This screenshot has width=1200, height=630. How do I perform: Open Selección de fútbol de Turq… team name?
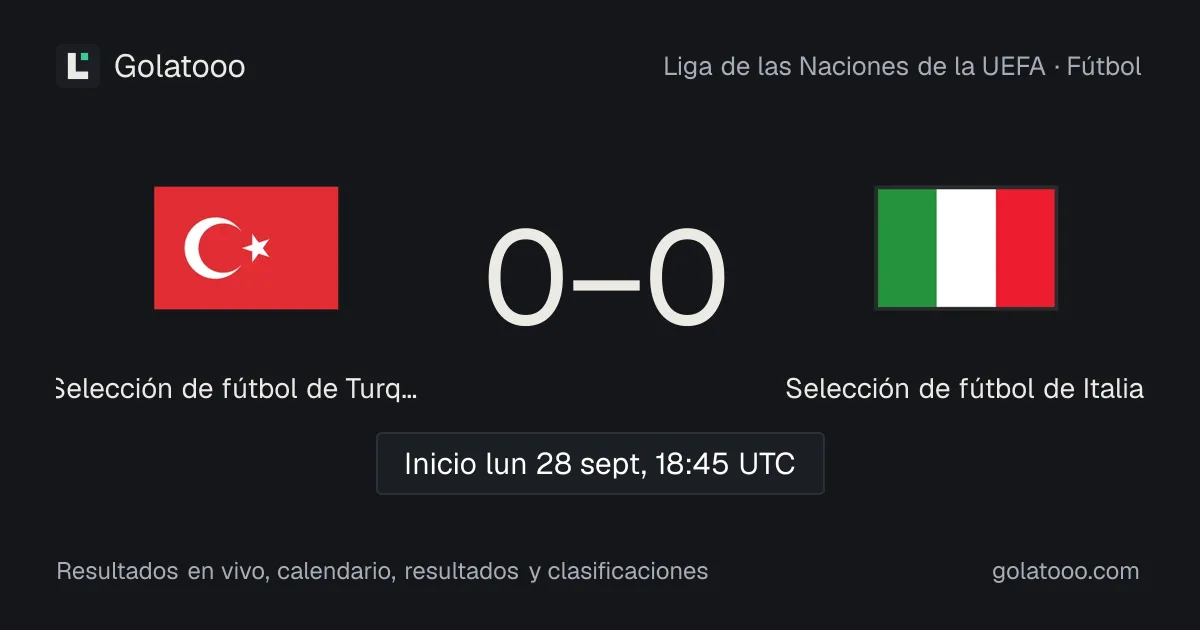[x=237, y=388]
